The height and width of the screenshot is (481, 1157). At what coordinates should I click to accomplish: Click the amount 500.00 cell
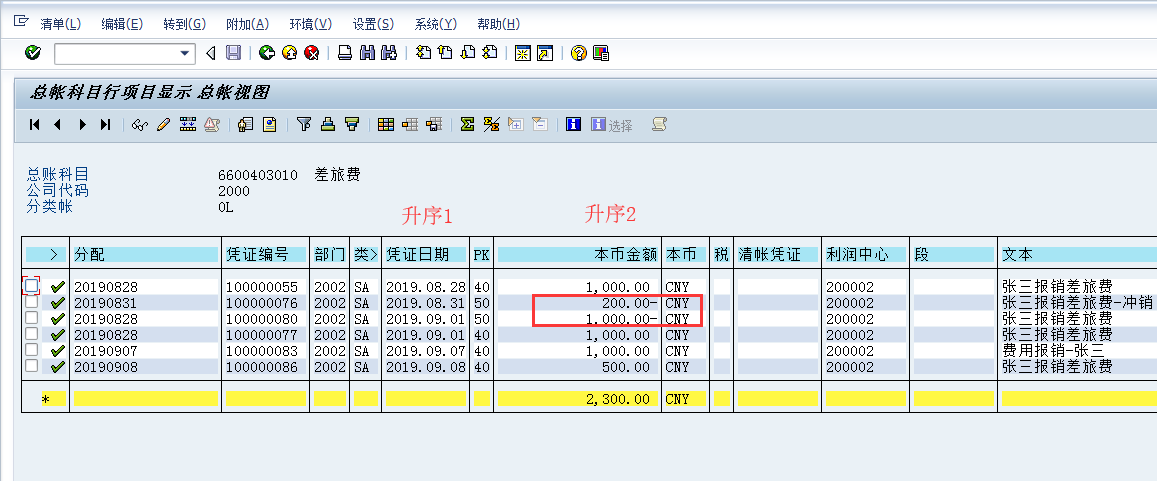[578, 367]
